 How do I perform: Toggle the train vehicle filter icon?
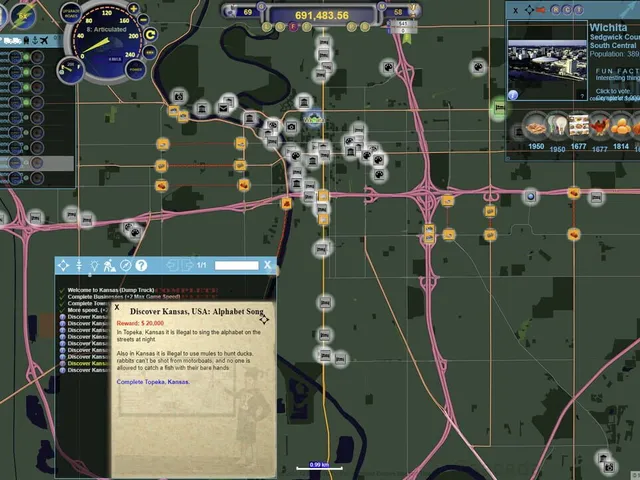[x=27, y=40]
